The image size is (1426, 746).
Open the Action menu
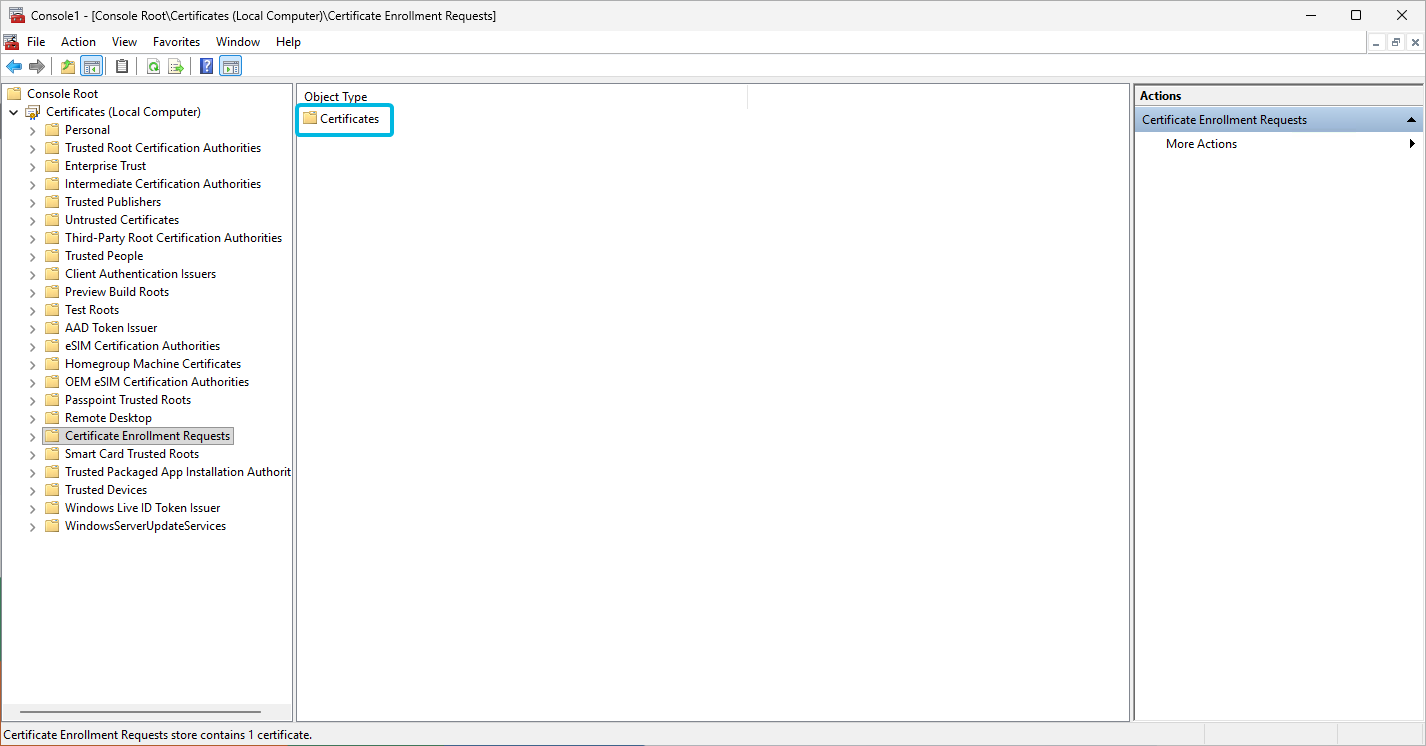[x=78, y=42]
